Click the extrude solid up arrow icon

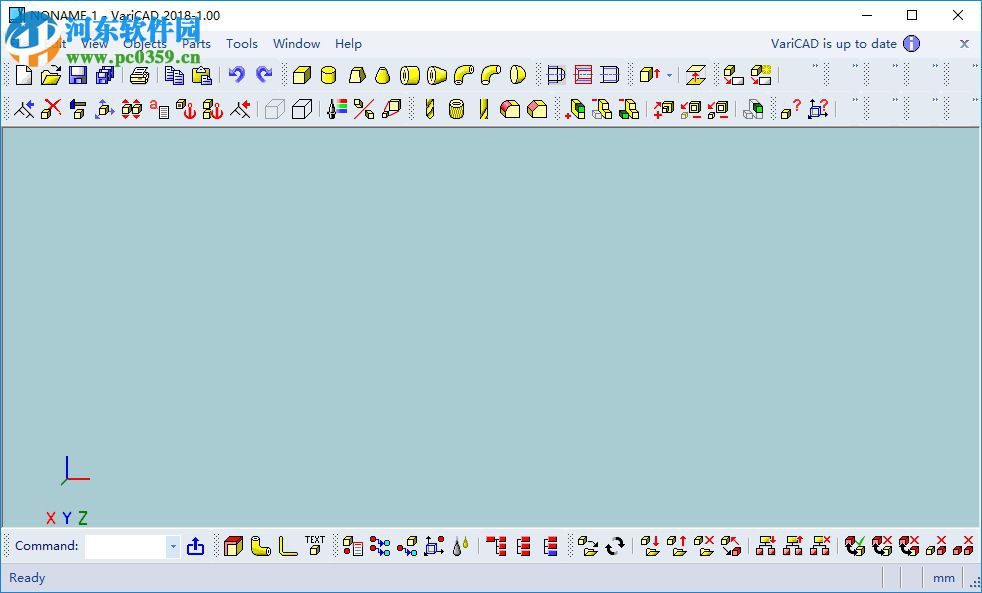click(650, 75)
